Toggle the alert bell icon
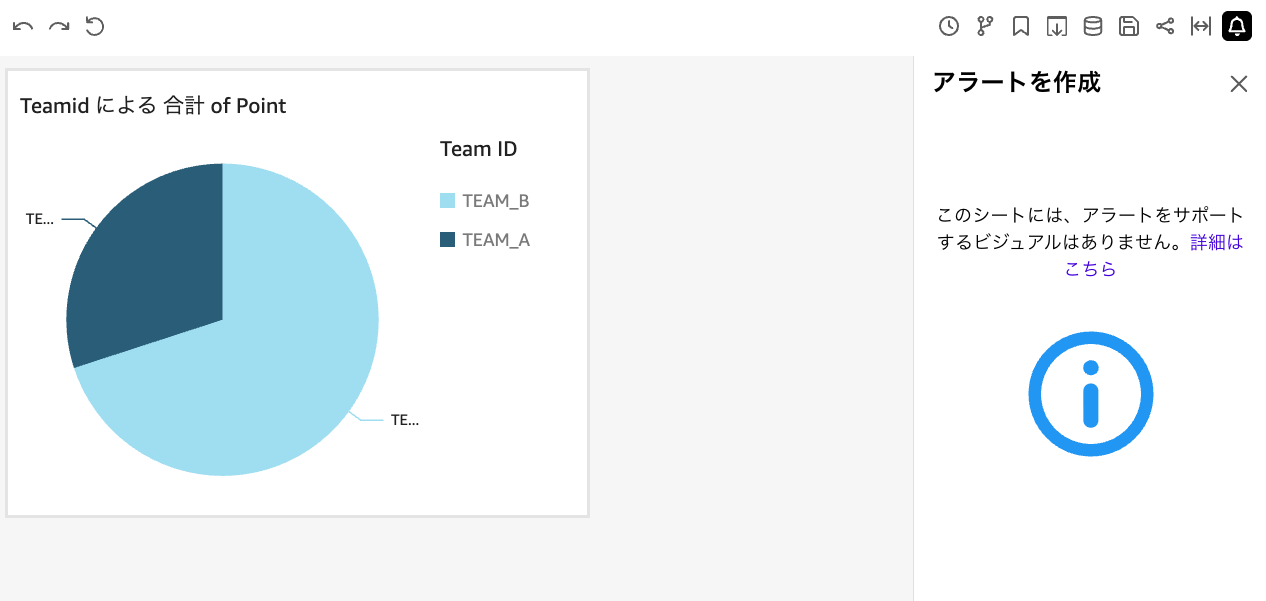 coord(1237,27)
